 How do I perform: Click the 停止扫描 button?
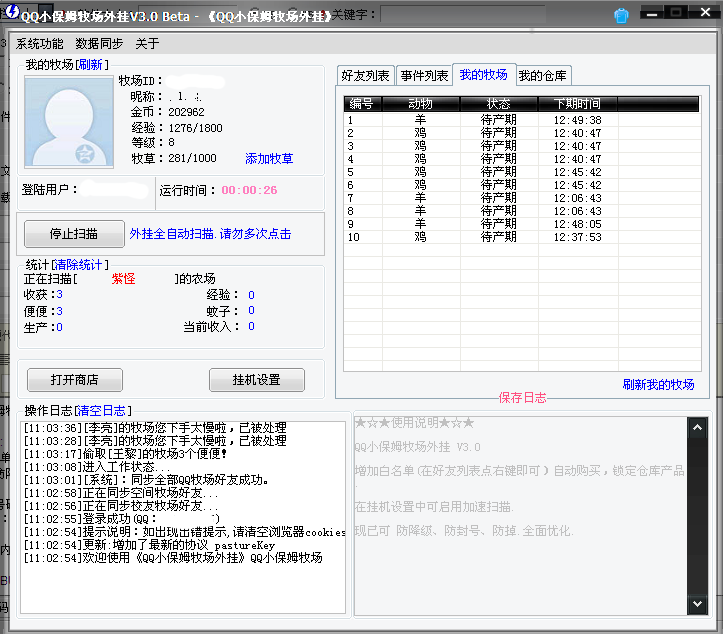(x=74, y=234)
